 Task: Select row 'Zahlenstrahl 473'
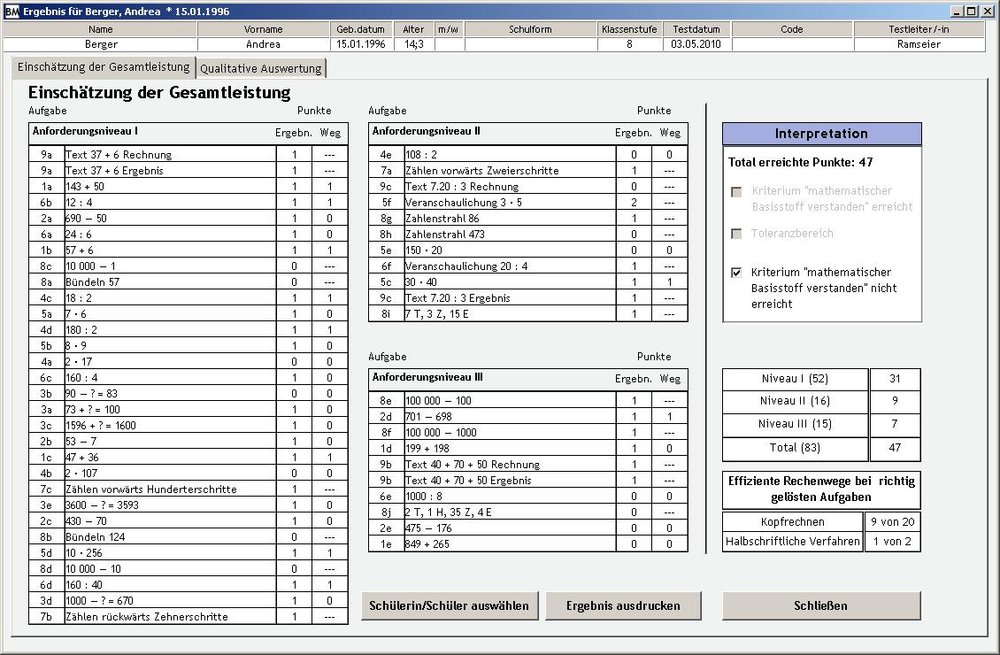coord(528,234)
